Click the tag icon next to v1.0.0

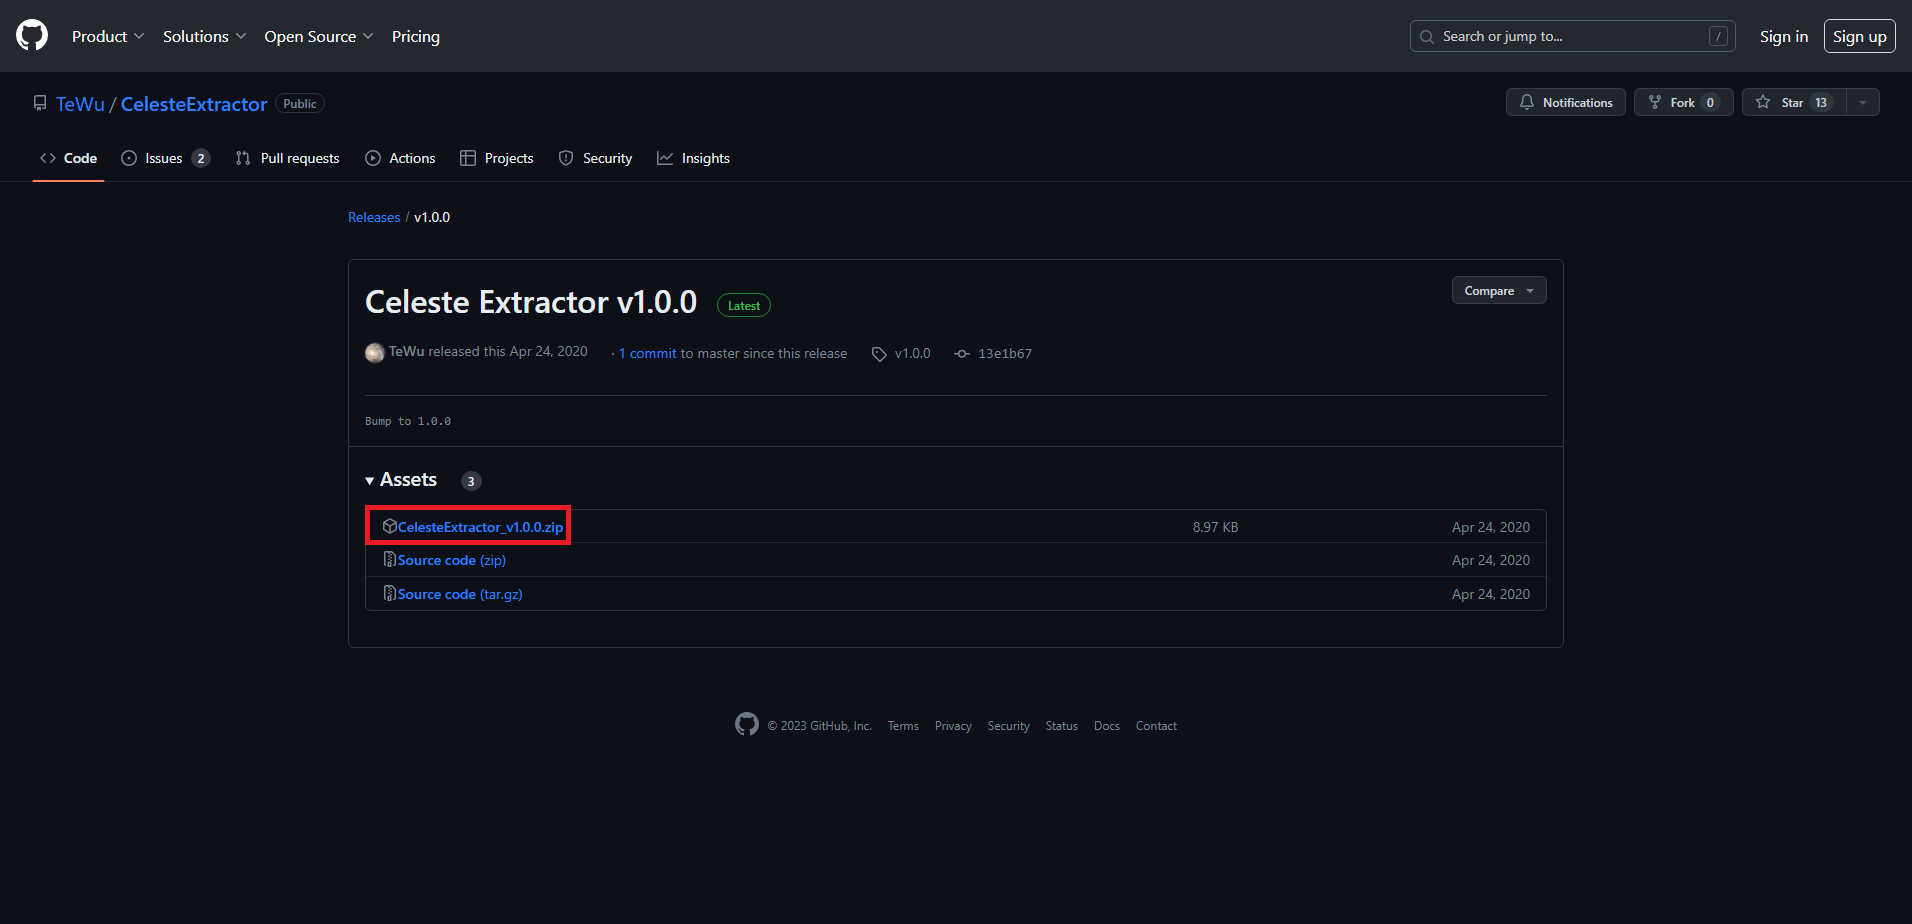pyautogui.click(x=879, y=354)
